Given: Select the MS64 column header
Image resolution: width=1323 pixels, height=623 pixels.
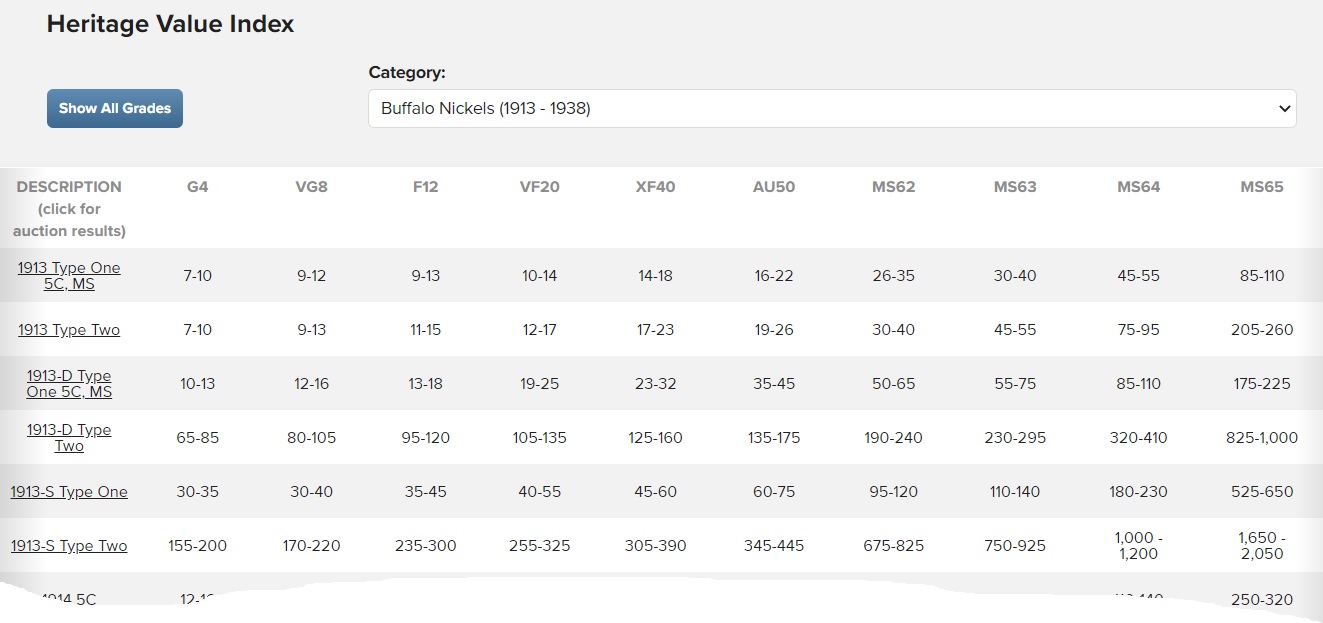Looking at the screenshot, I should [1138, 187].
